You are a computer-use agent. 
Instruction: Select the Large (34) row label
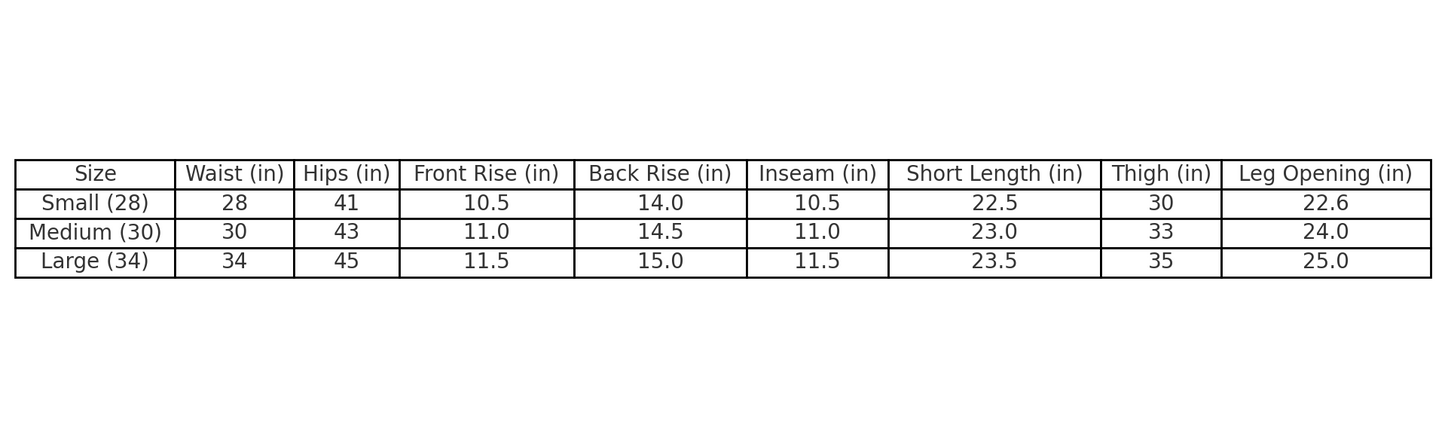point(95,261)
